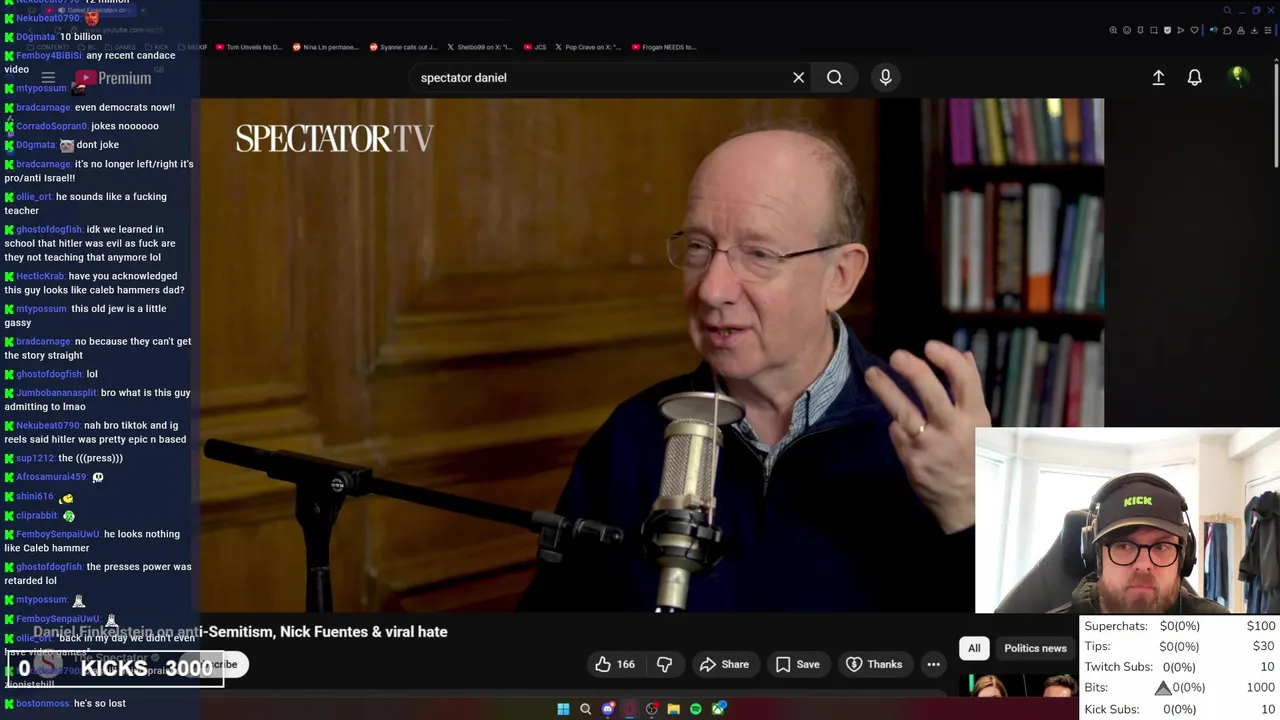The width and height of the screenshot is (1280, 720).
Task: Open the Opera browser taskbar icon
Action: click(x=629, y=709)
